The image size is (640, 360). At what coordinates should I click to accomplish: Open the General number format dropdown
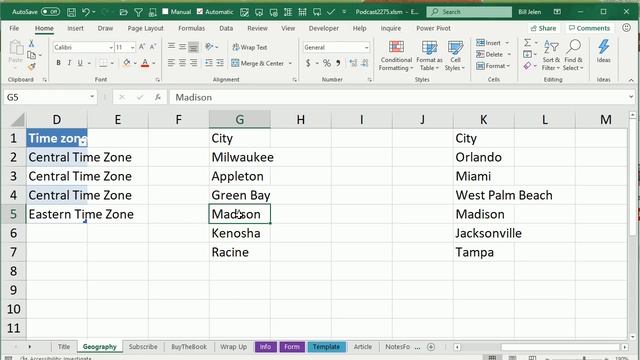[x=366, y=47]
